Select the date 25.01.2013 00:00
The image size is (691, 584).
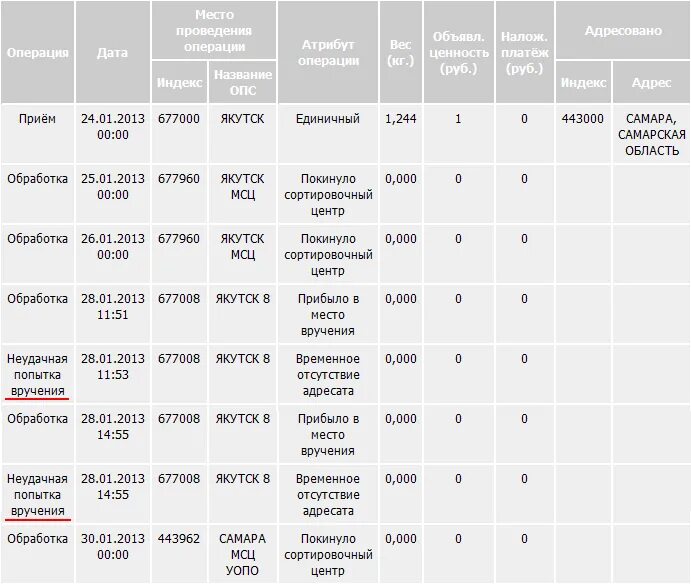tap(113, 186)
